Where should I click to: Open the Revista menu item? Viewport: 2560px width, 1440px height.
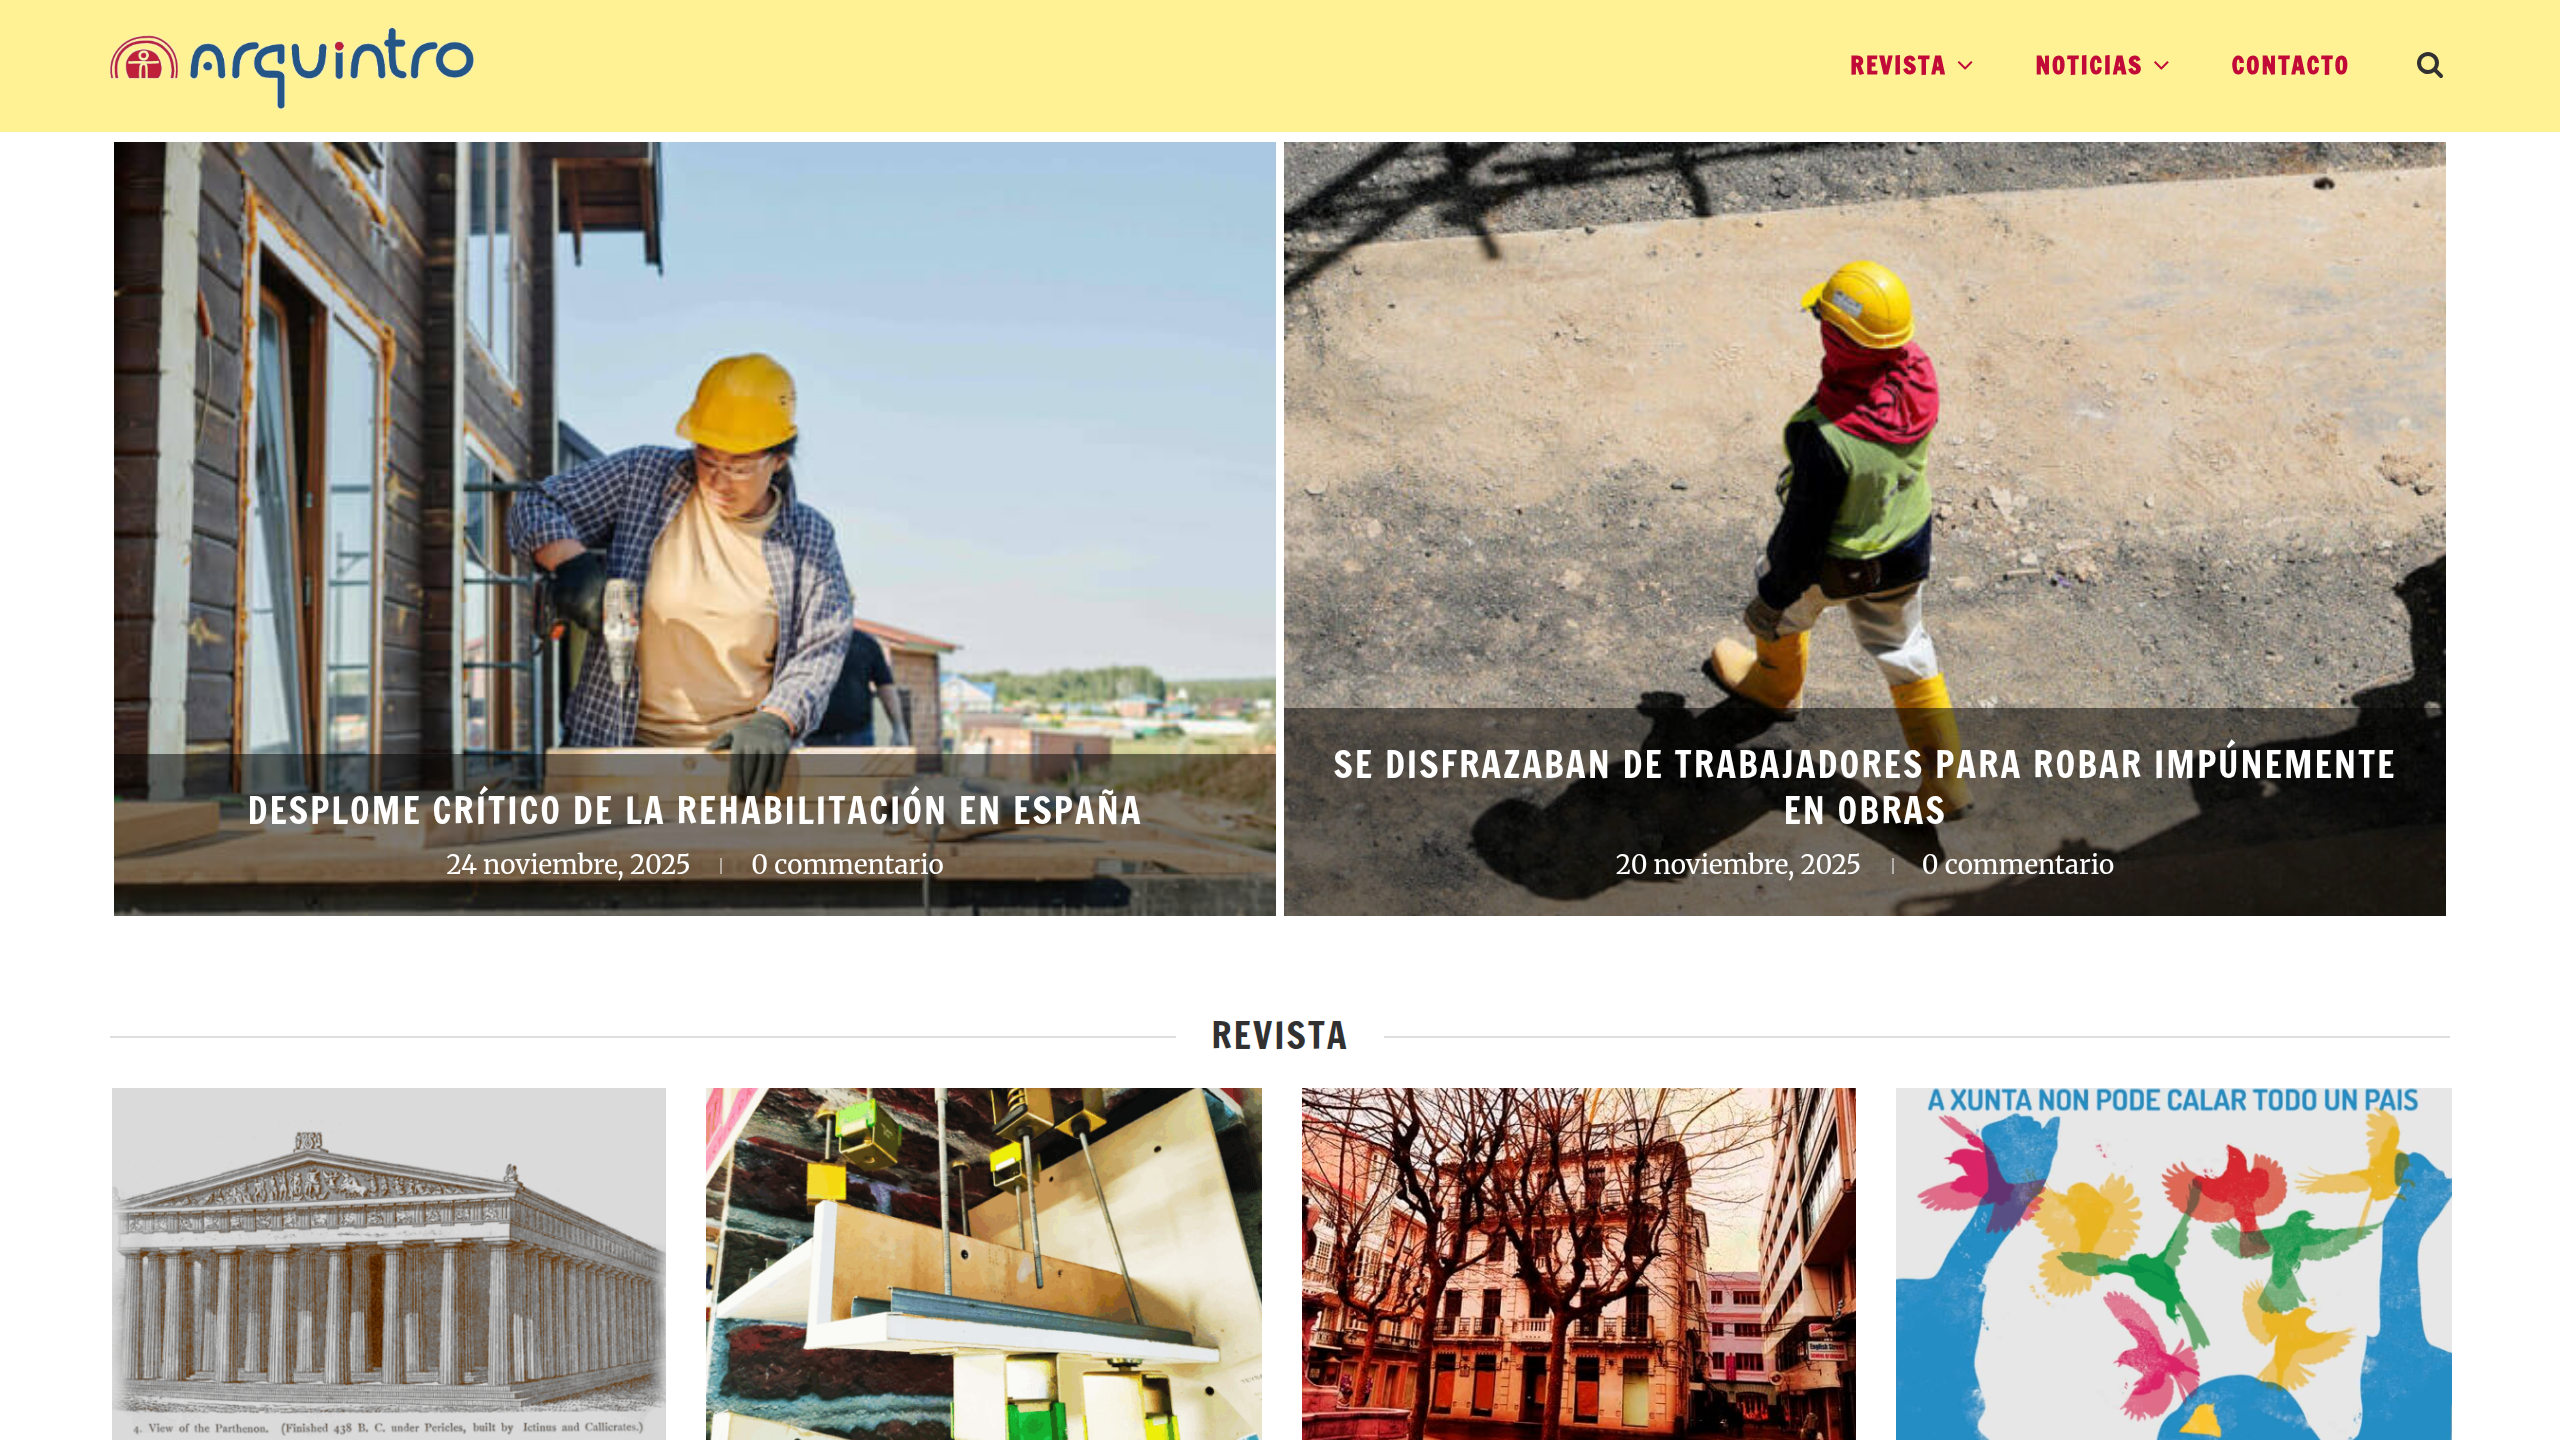point(1897,66)
